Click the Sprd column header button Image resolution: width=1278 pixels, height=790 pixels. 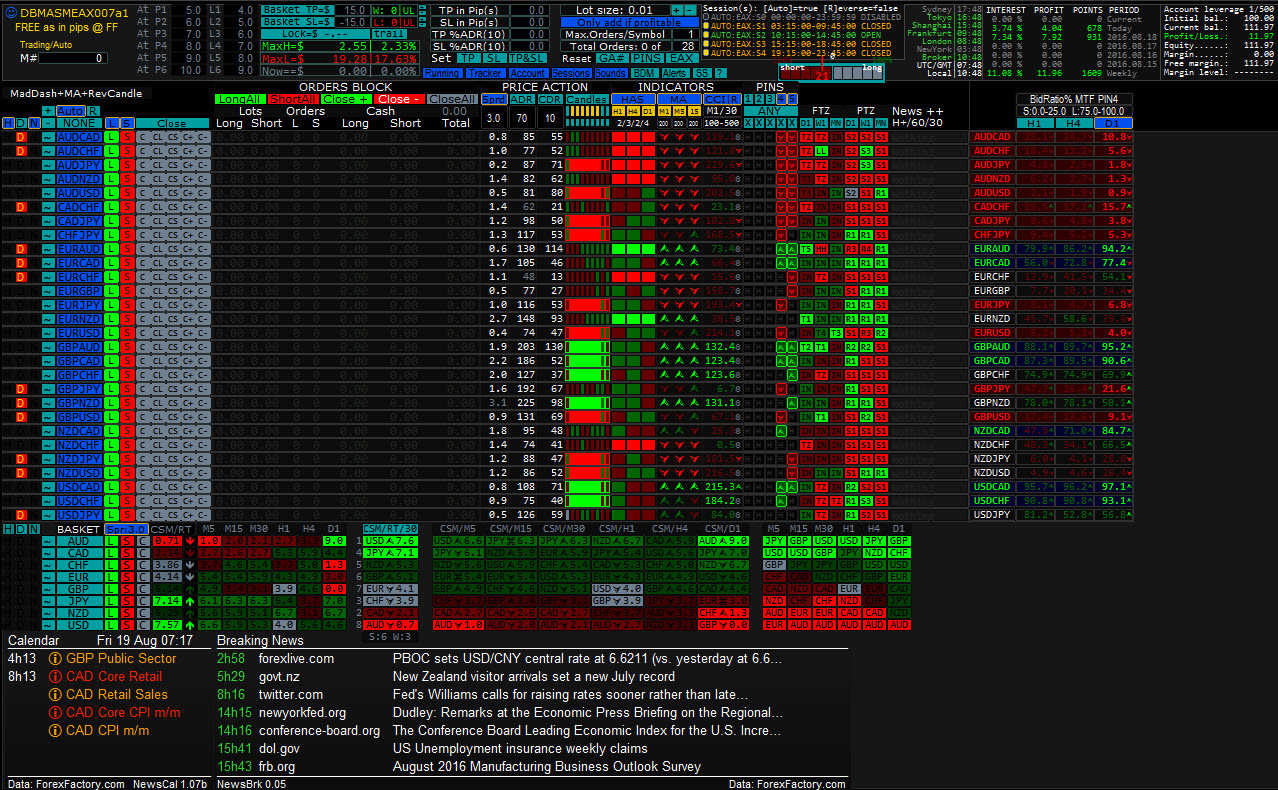click(x=494, y=99)
